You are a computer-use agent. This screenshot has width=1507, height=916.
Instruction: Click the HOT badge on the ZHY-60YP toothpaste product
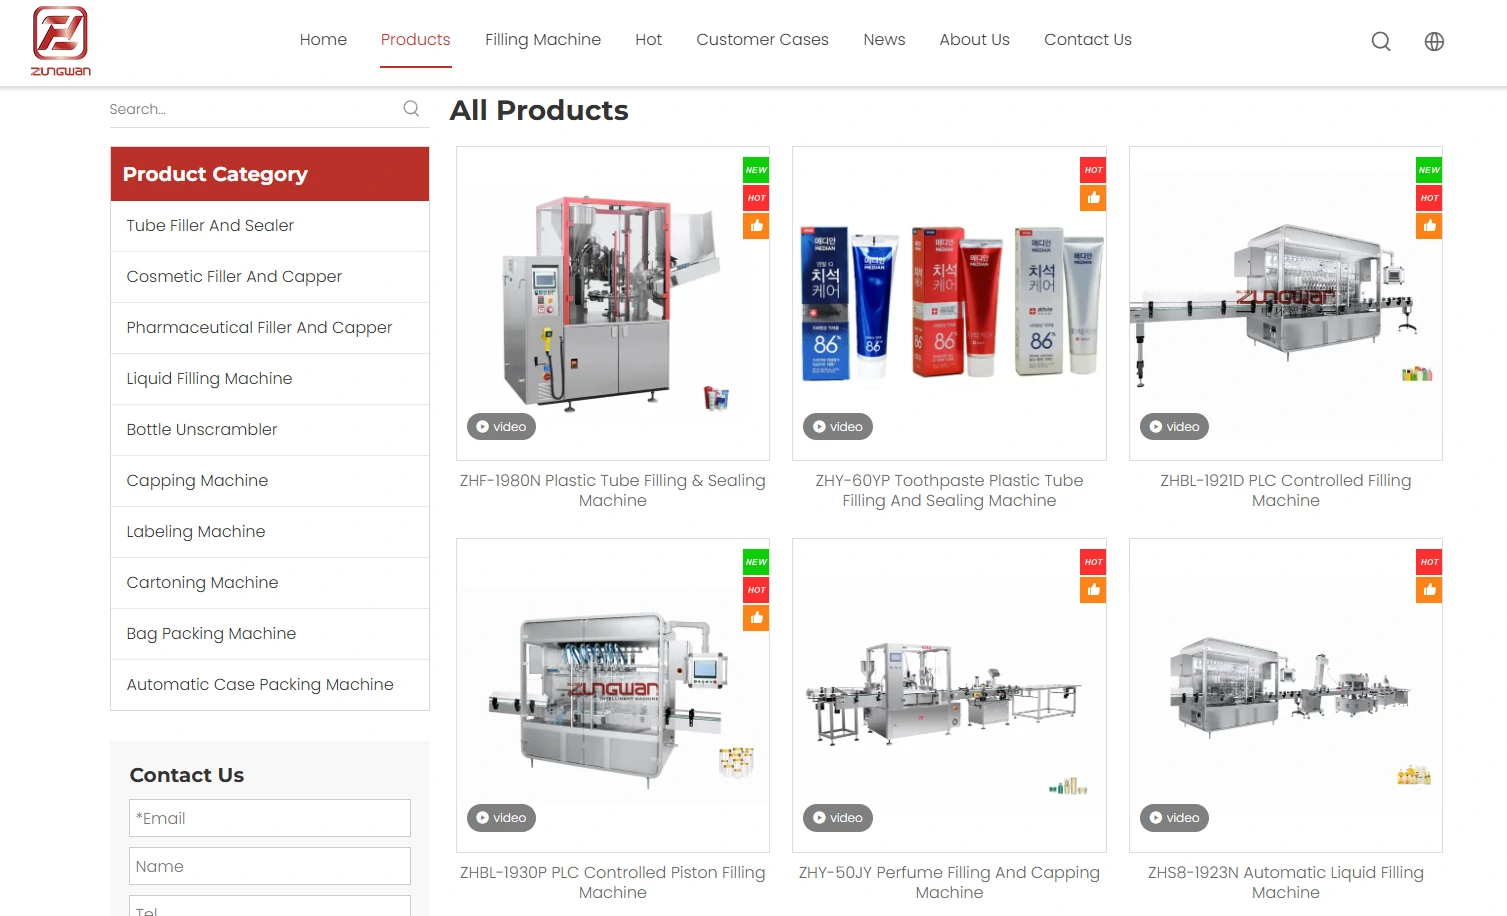tap(1093, 170)
